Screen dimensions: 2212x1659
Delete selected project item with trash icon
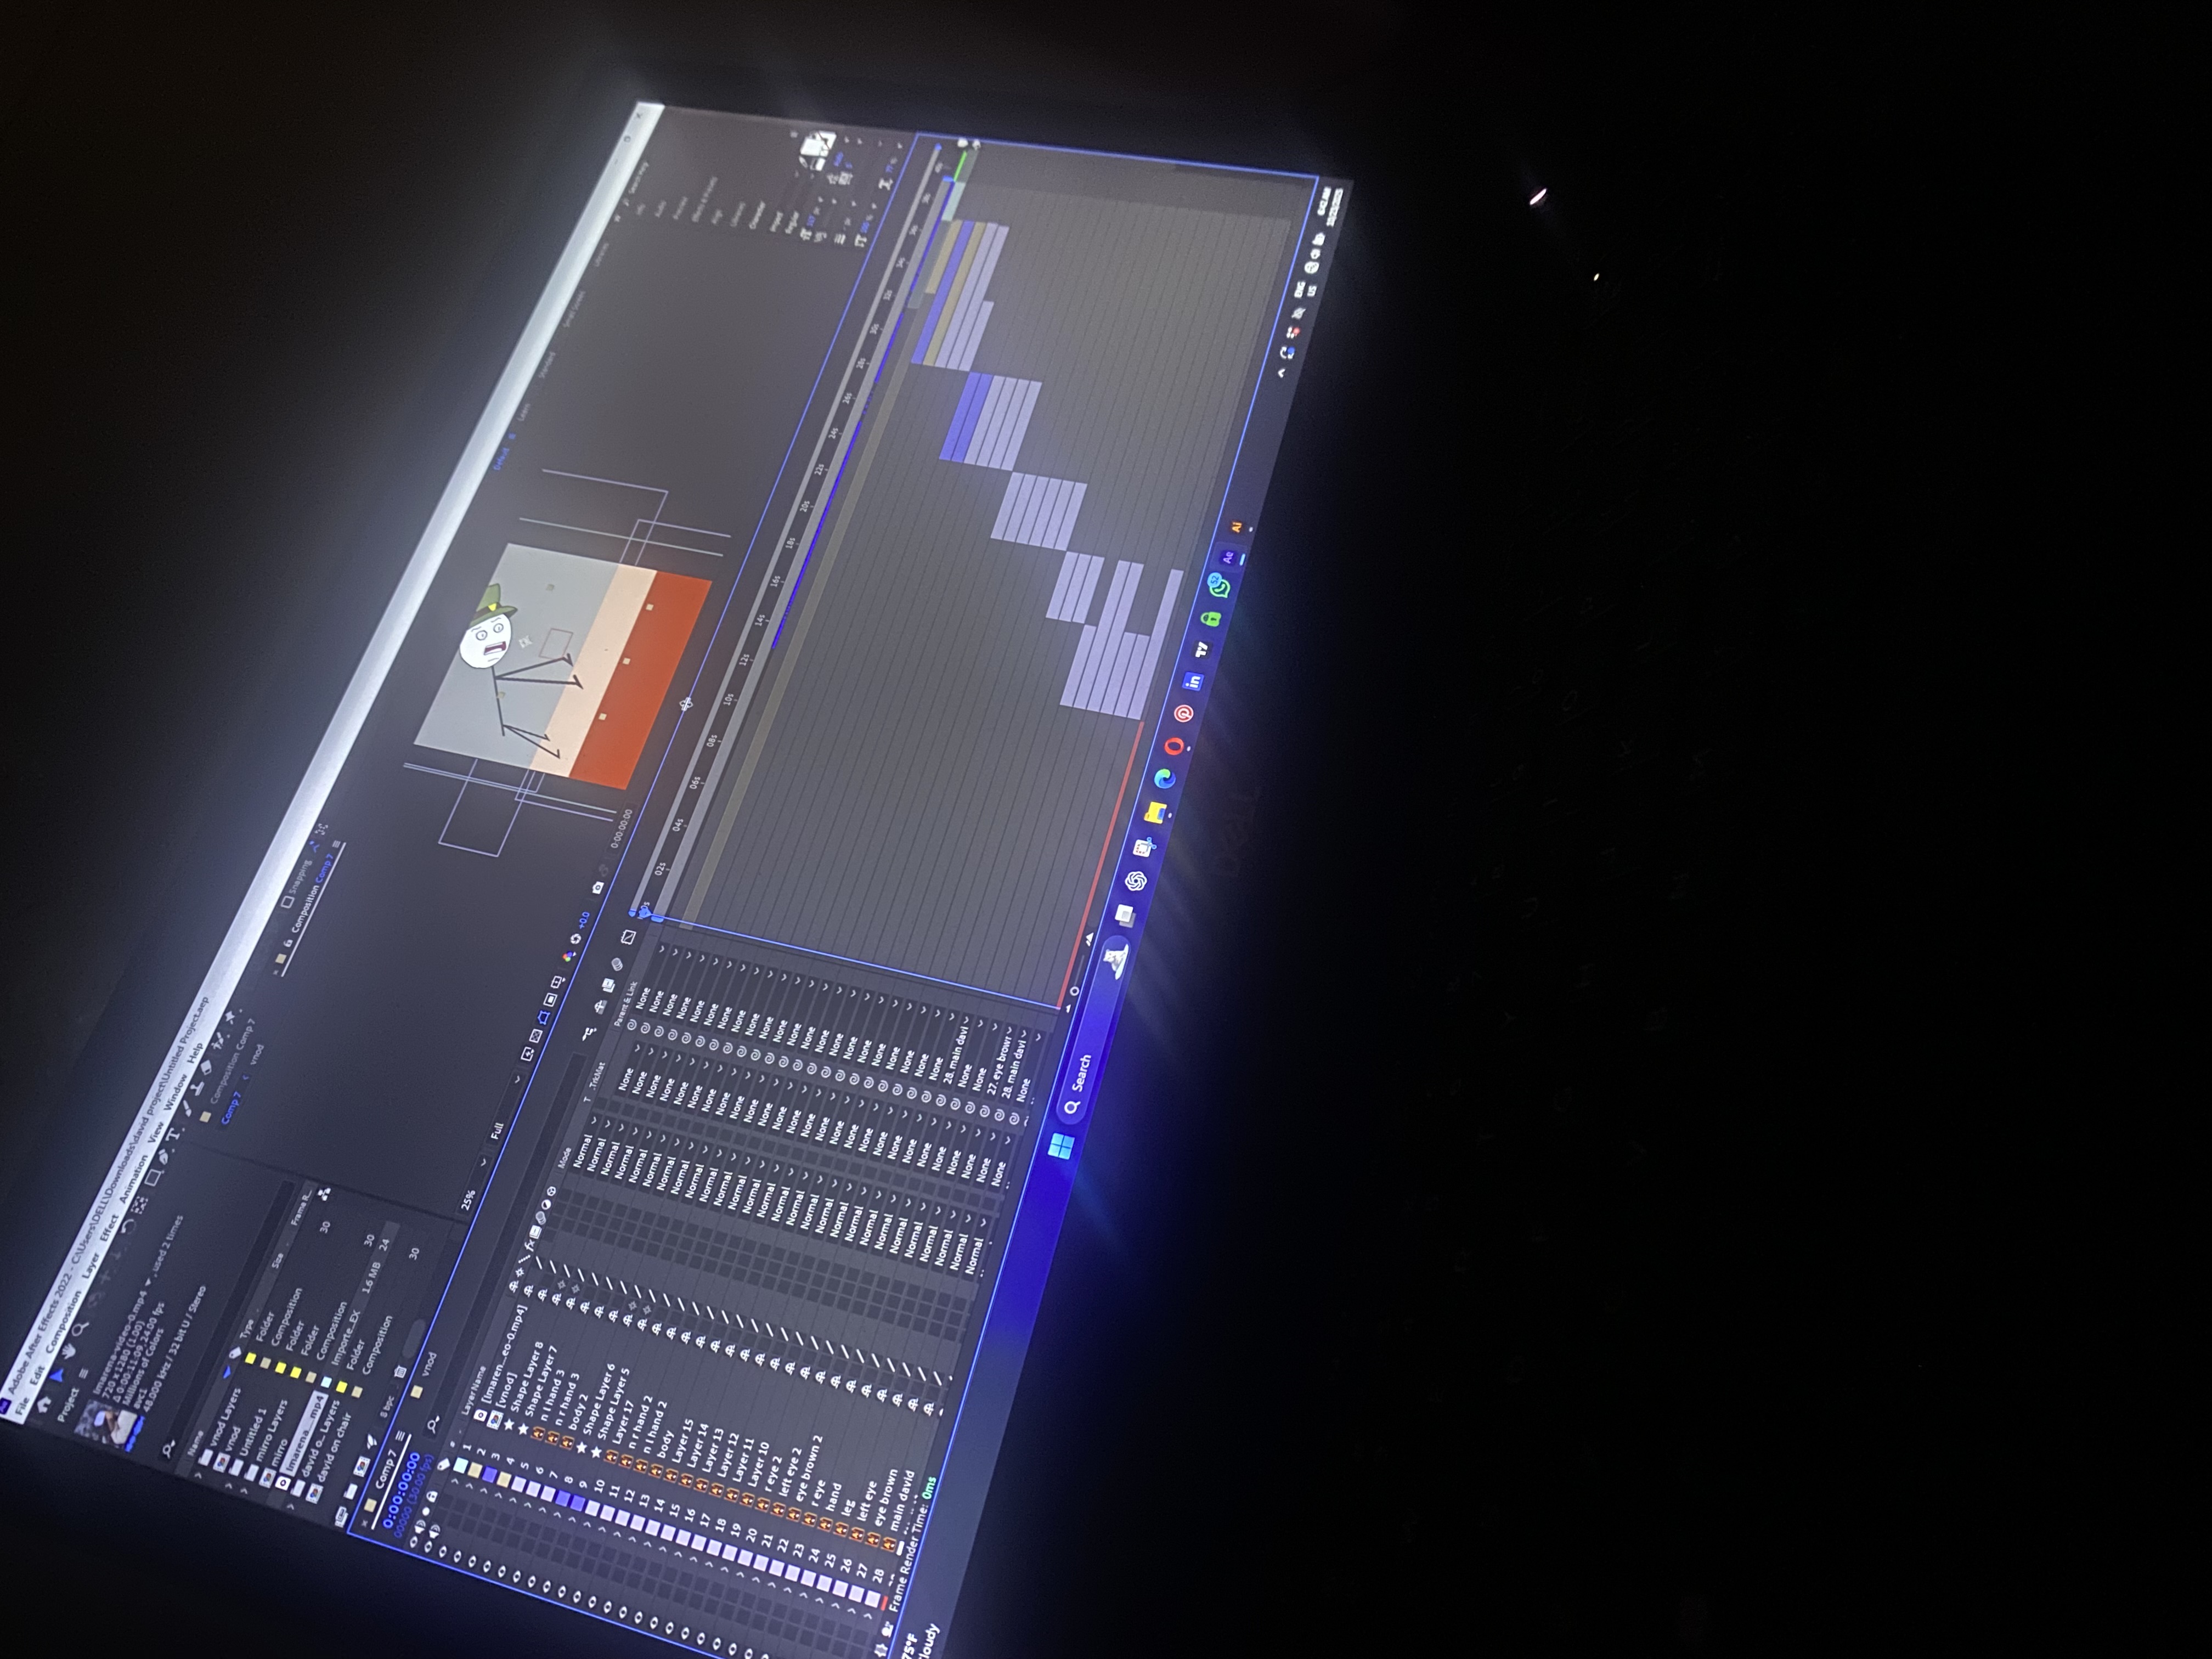point(400,1371)
